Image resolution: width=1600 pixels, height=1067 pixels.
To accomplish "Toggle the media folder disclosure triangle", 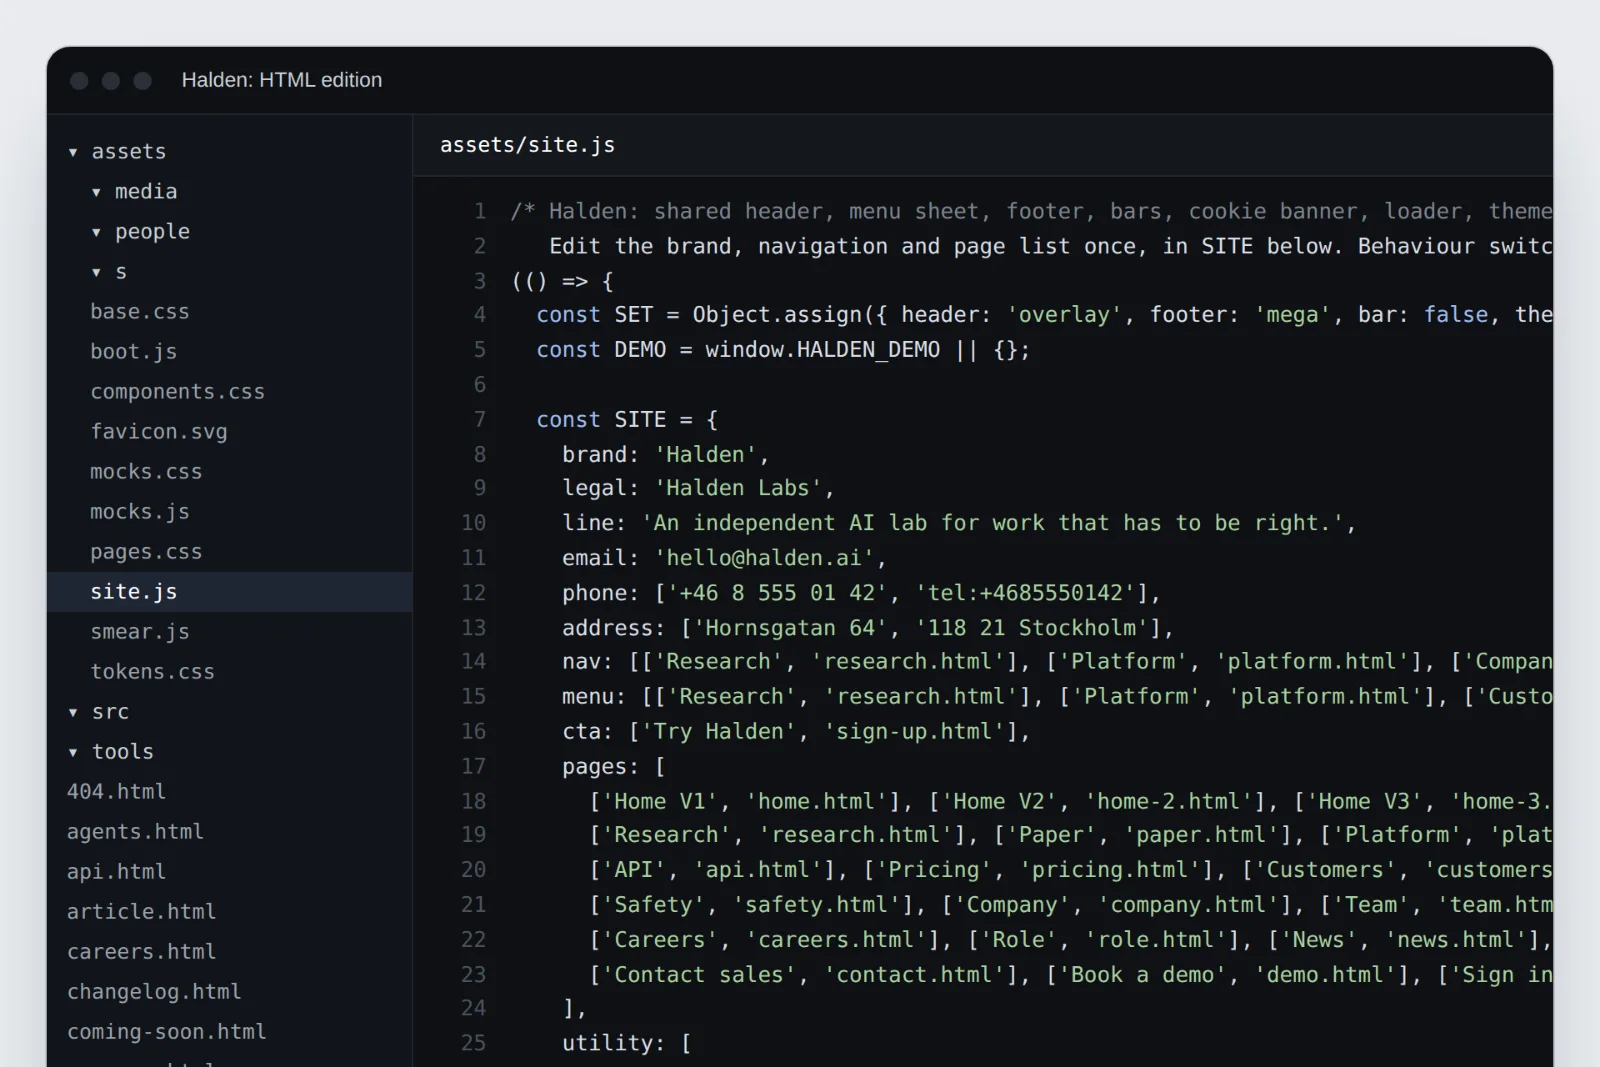I will click(96, 192).
